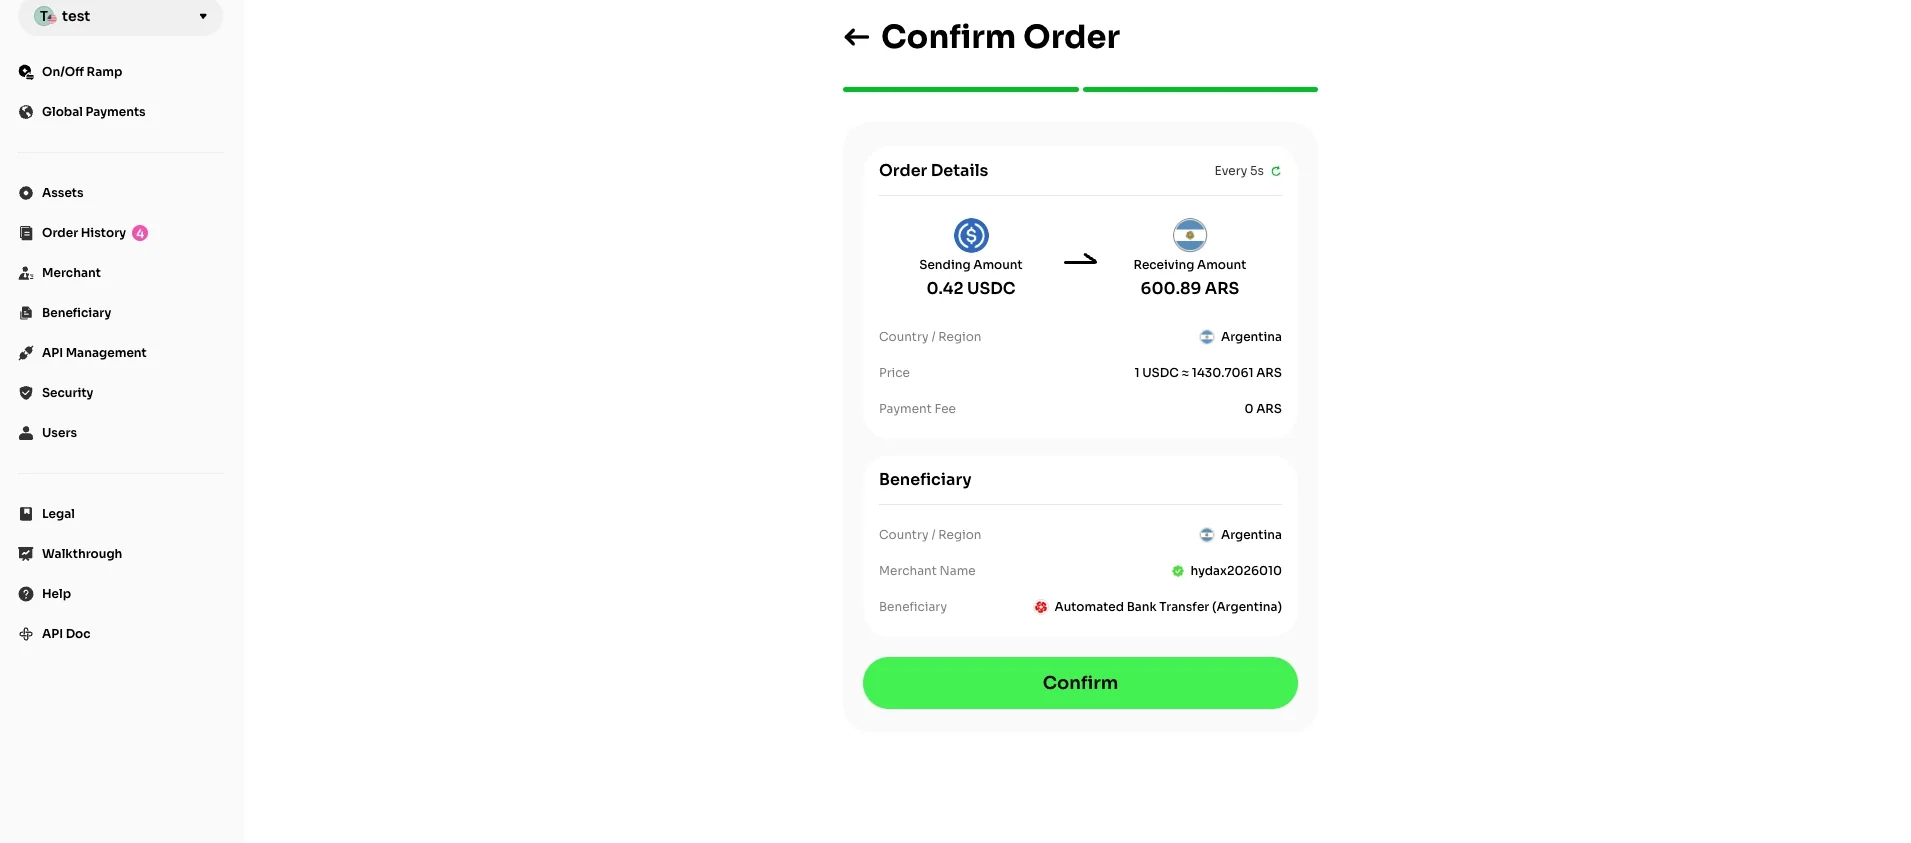The width and height of the screenshot is (1911, 843).
Task: Open the Beneficiary sidebar section
Action: click(x=65, y=313)
